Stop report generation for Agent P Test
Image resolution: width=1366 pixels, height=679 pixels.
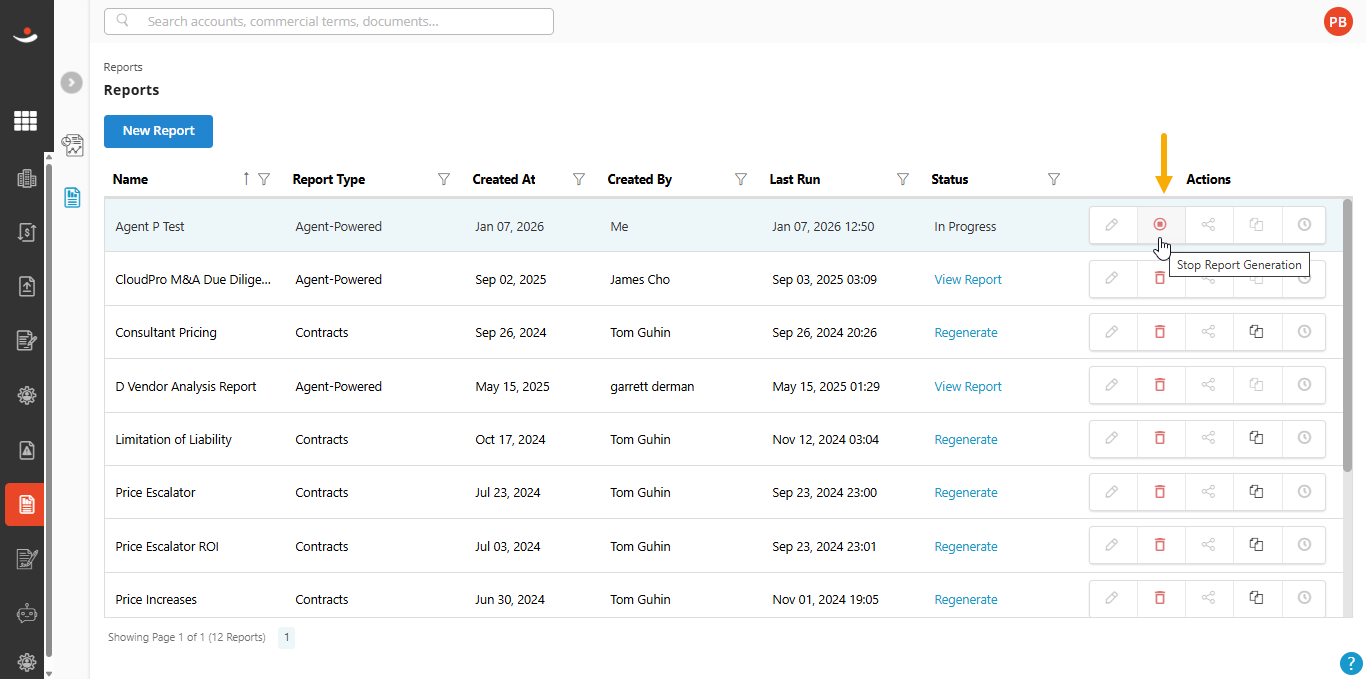point(1160,225)
